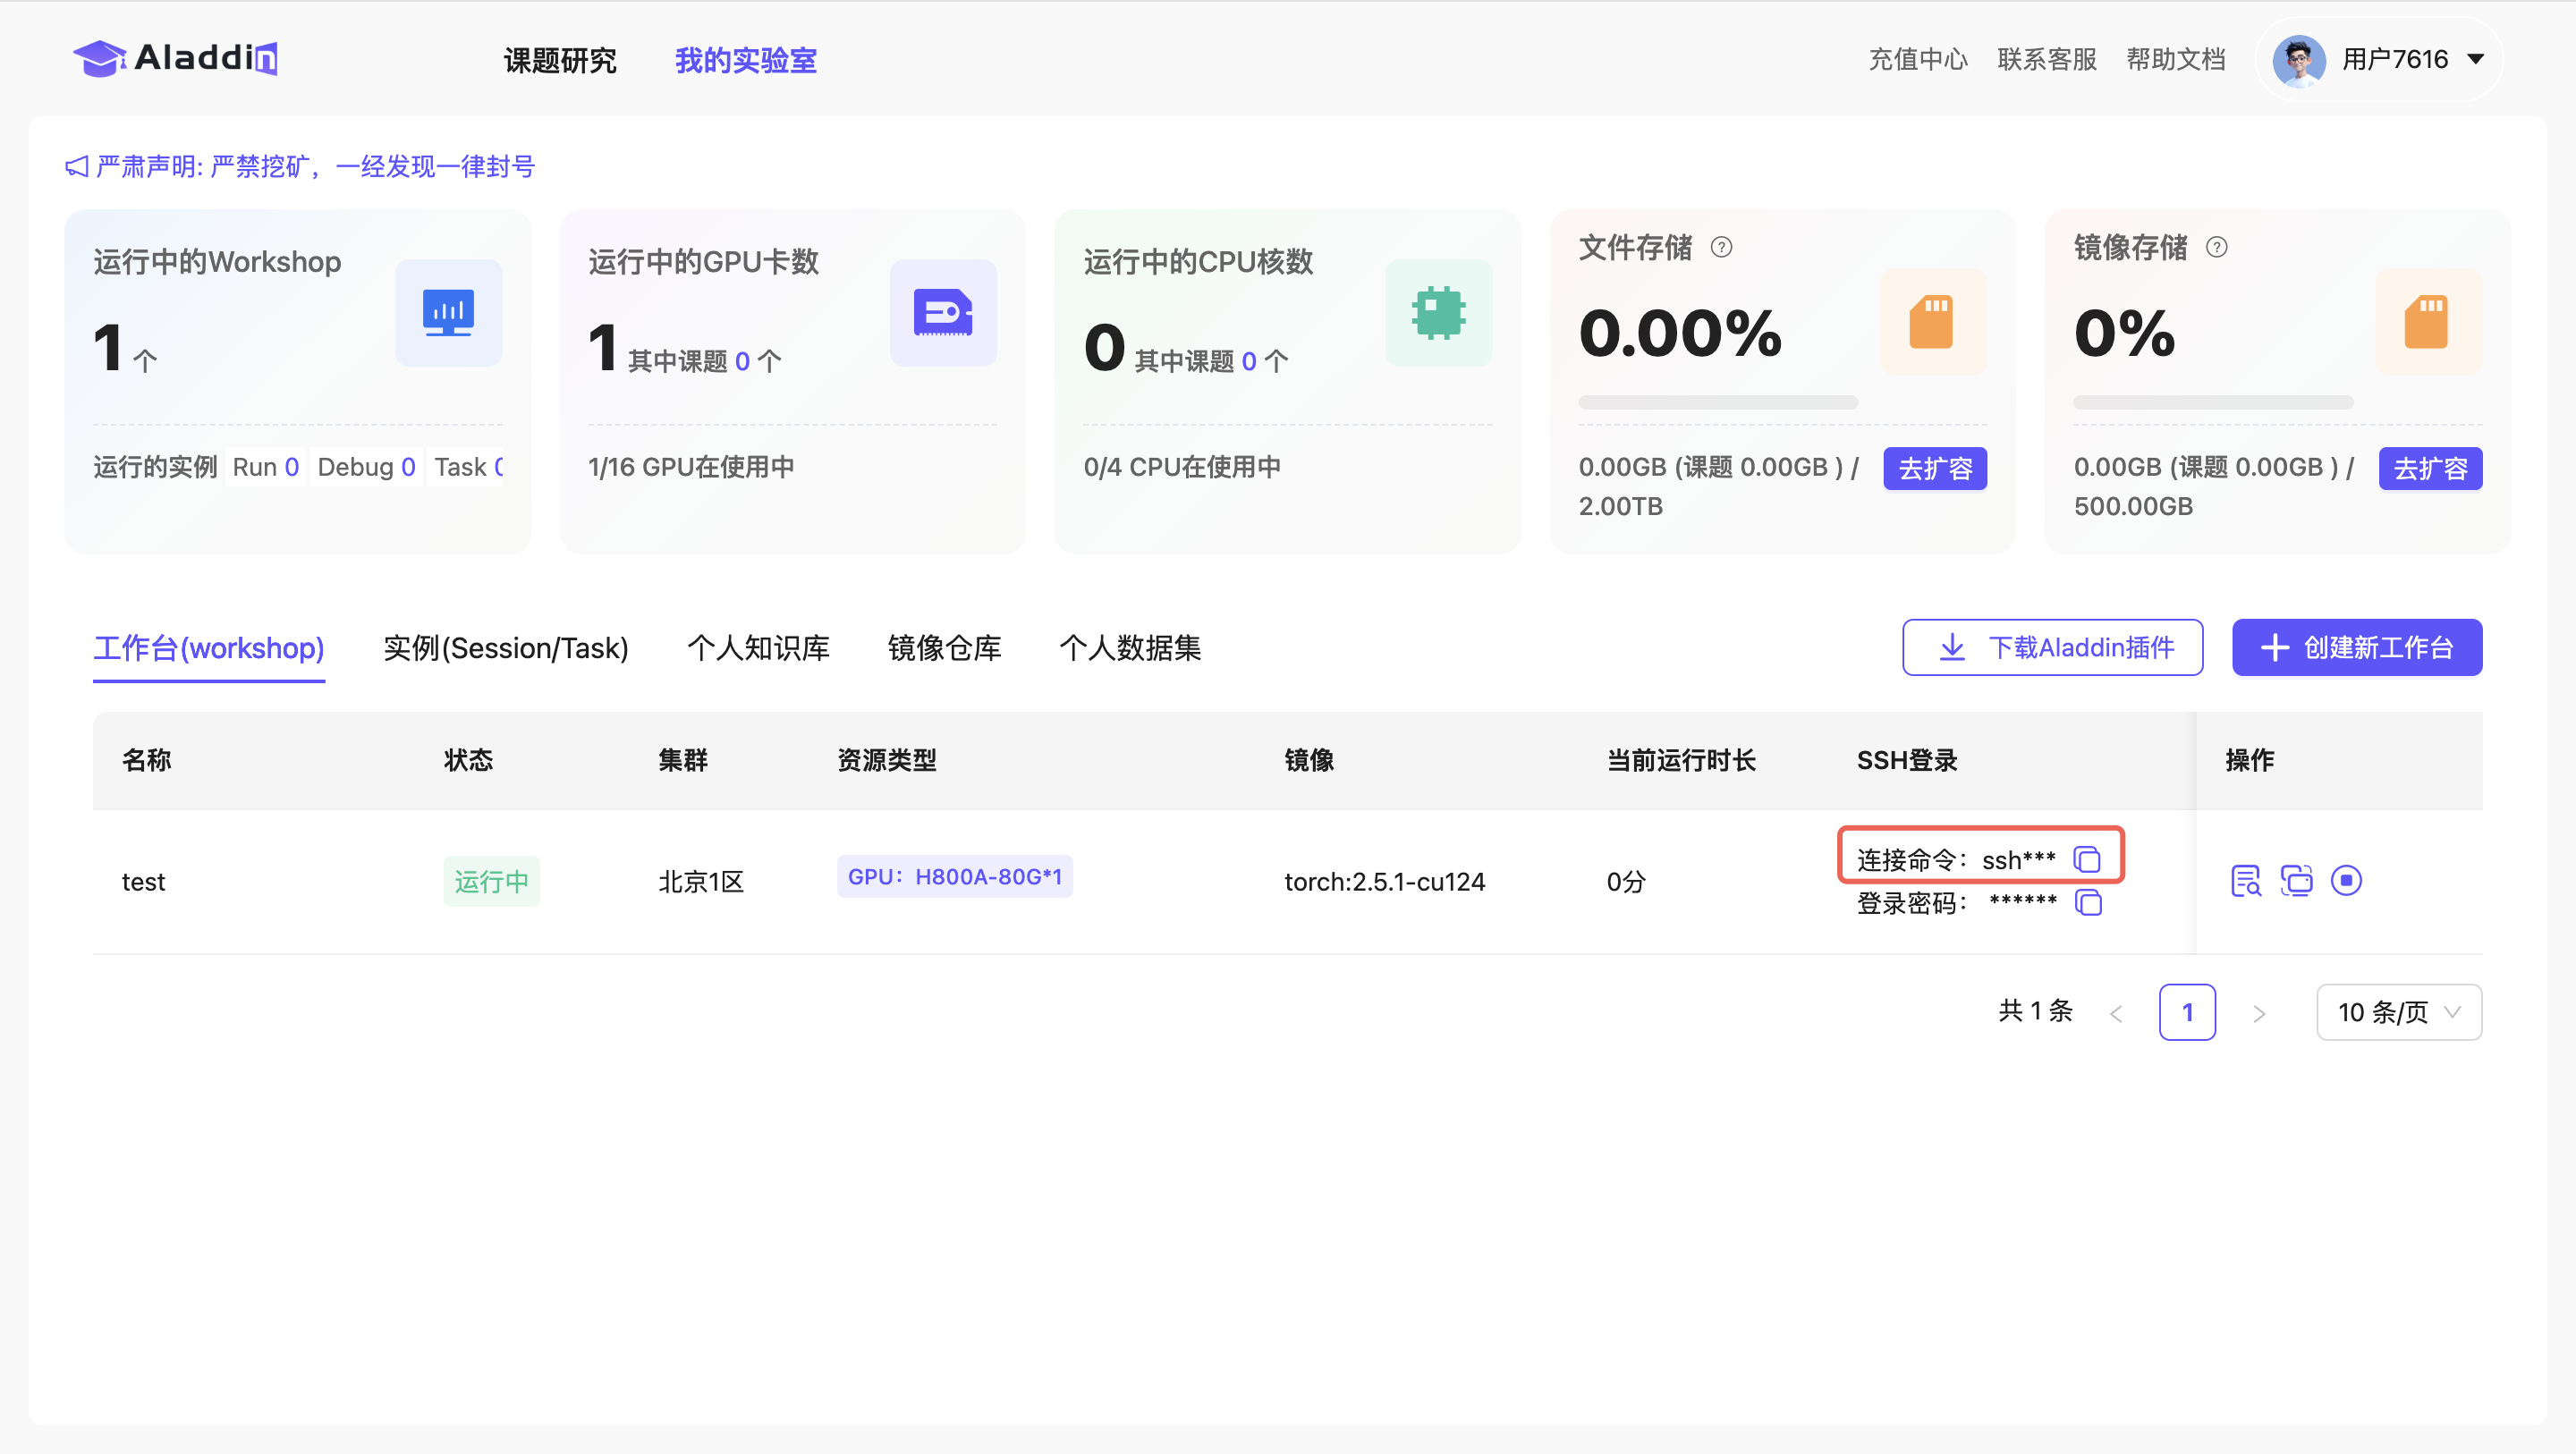Click the 文件存储 help question icon
The width and height of the screenshot is (2576, 1454).
(x=1721, y=247)
